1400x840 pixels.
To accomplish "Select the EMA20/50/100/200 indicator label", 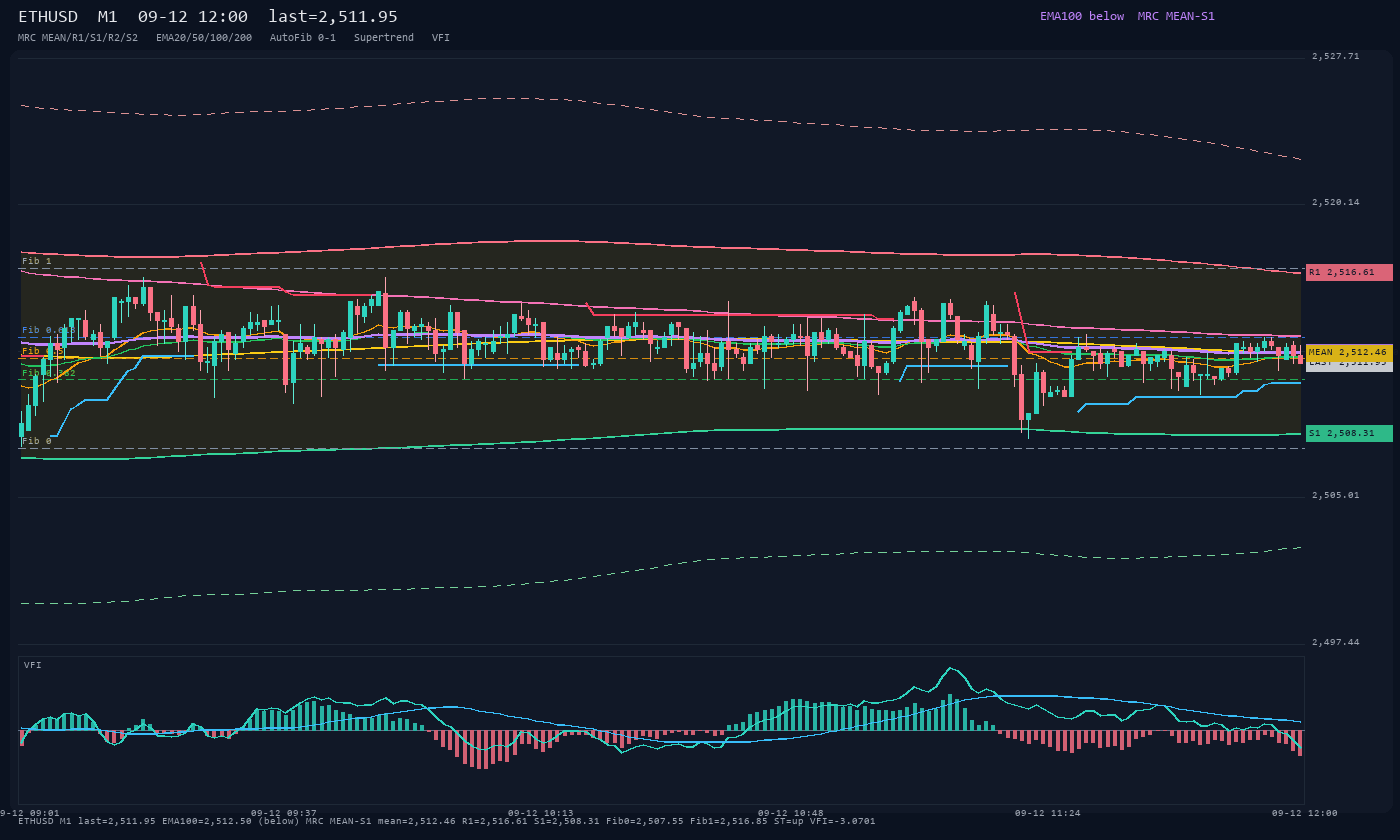I will click(x=204, y=37).
